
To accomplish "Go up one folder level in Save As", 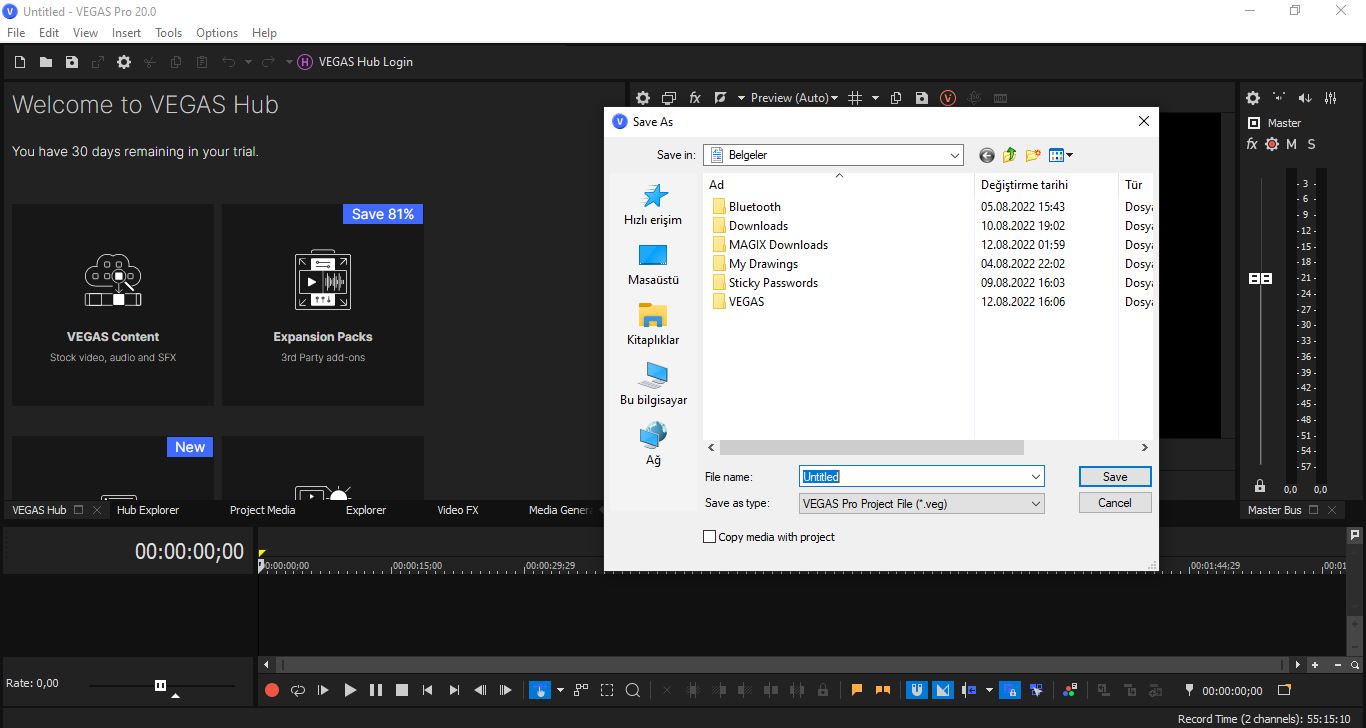I will [1010, 155].
